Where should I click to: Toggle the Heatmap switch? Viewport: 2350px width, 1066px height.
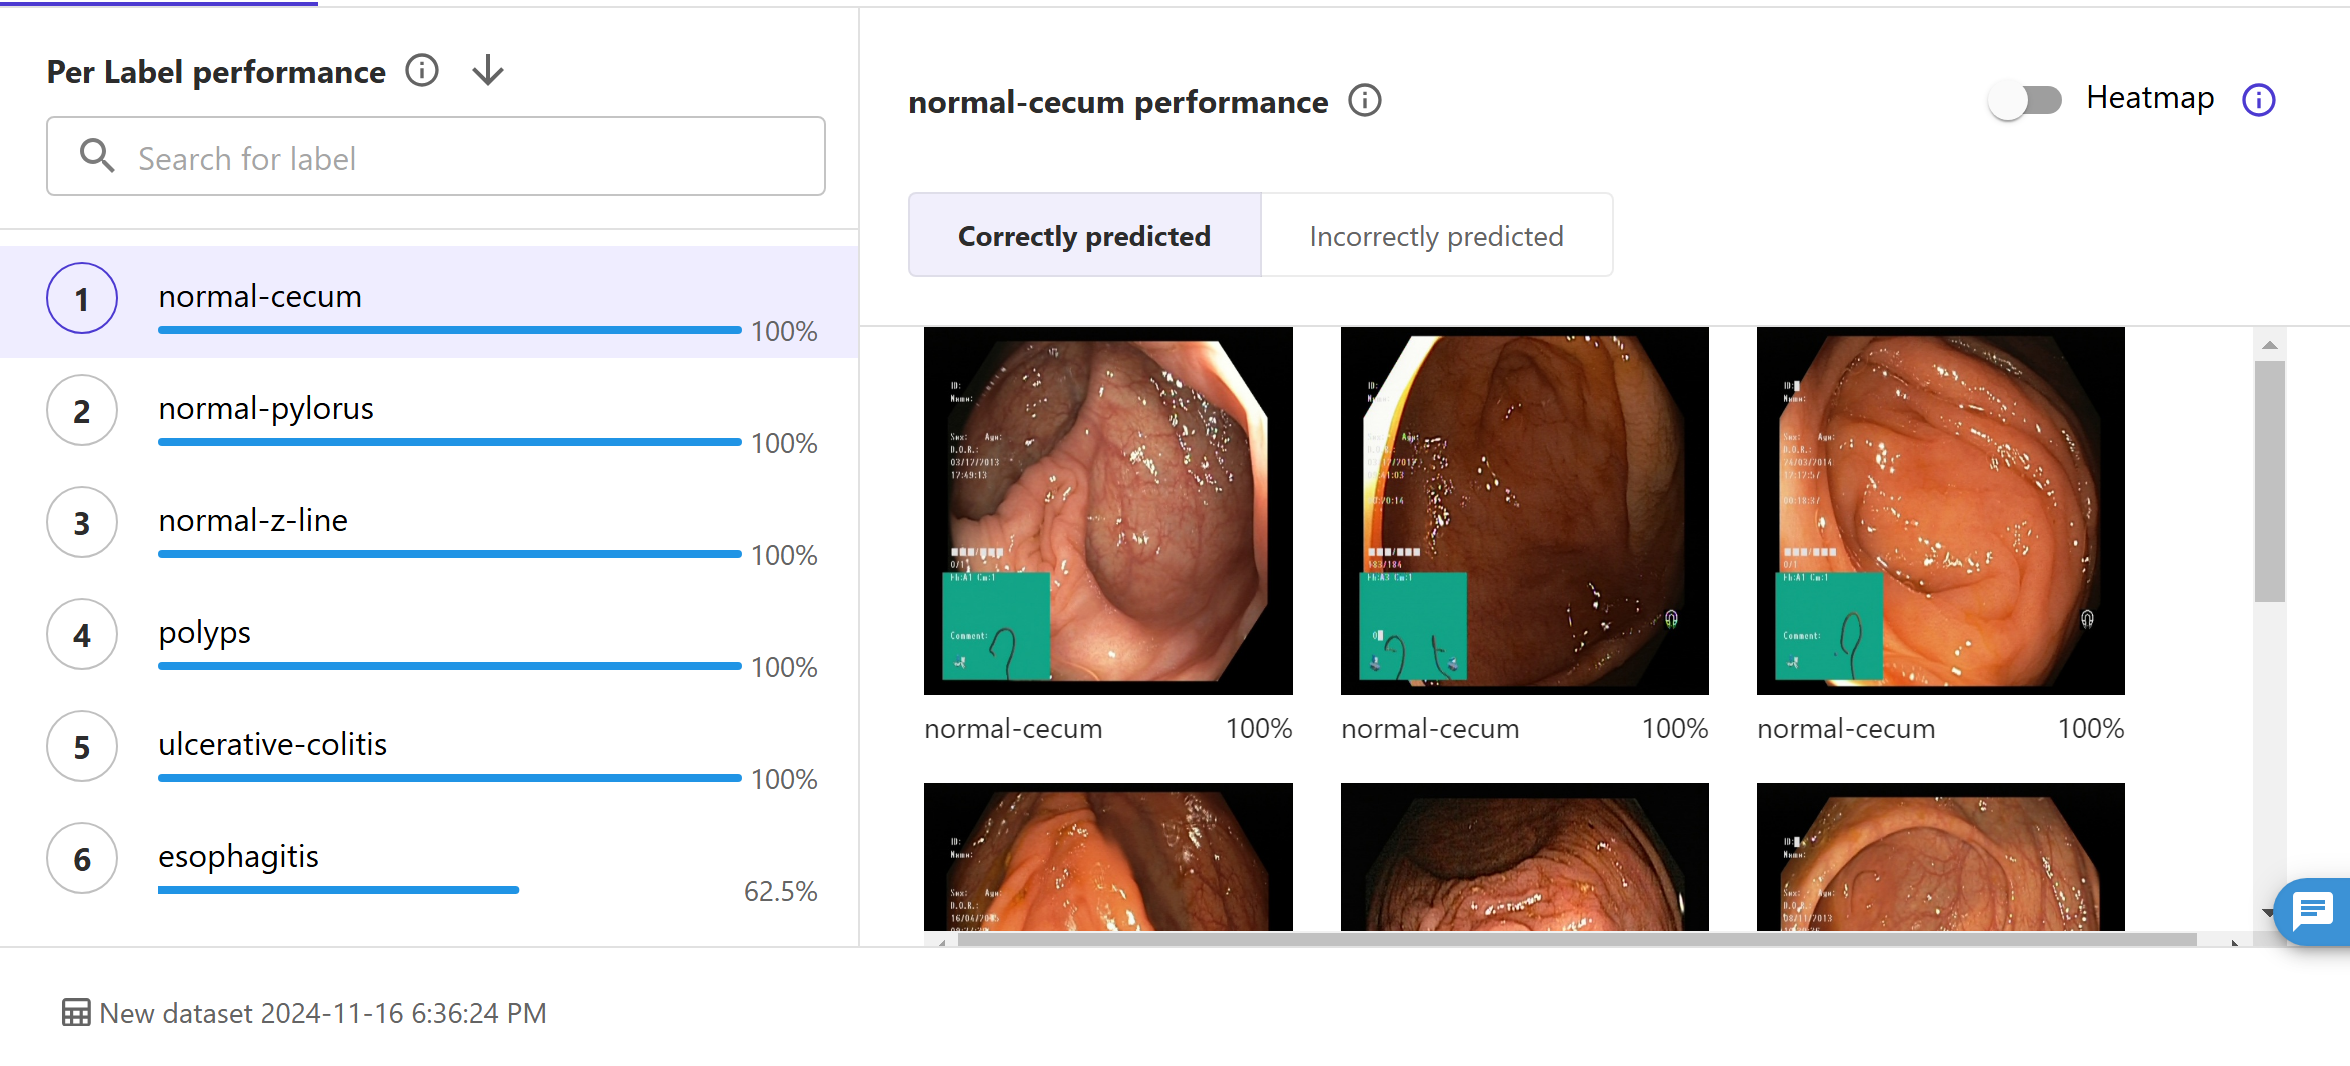tap(2025, 100)
